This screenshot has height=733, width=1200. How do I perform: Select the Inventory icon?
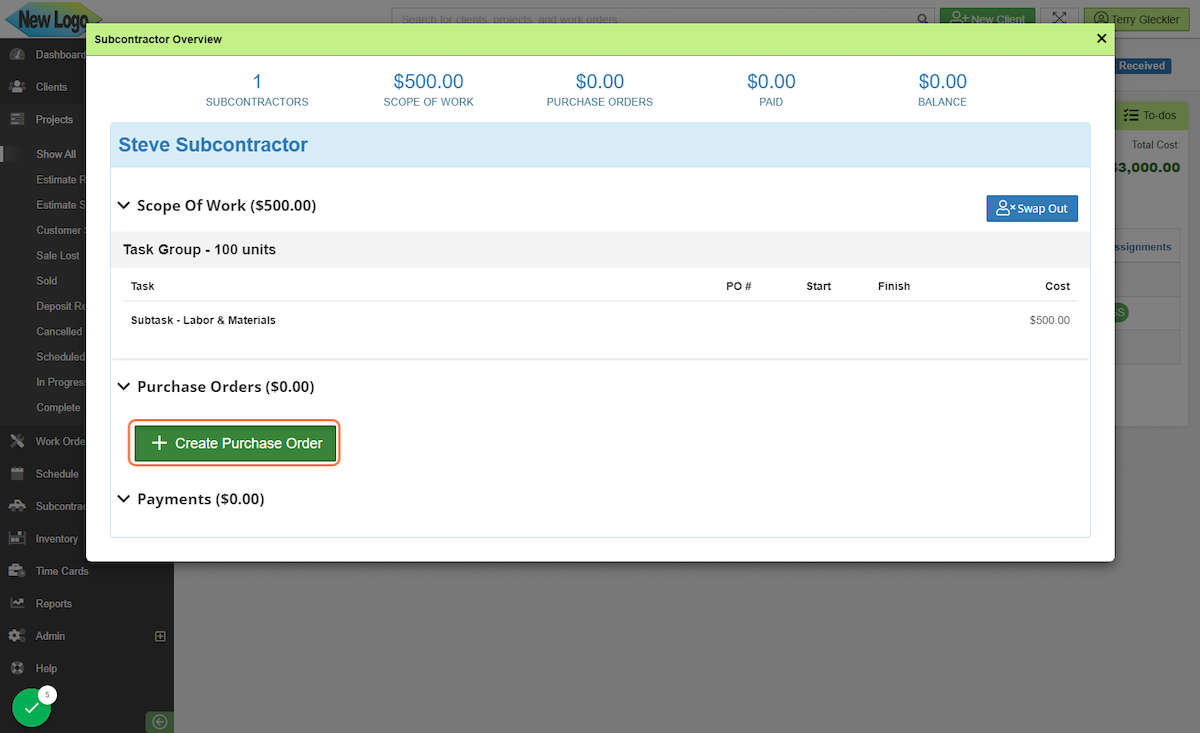18,538
